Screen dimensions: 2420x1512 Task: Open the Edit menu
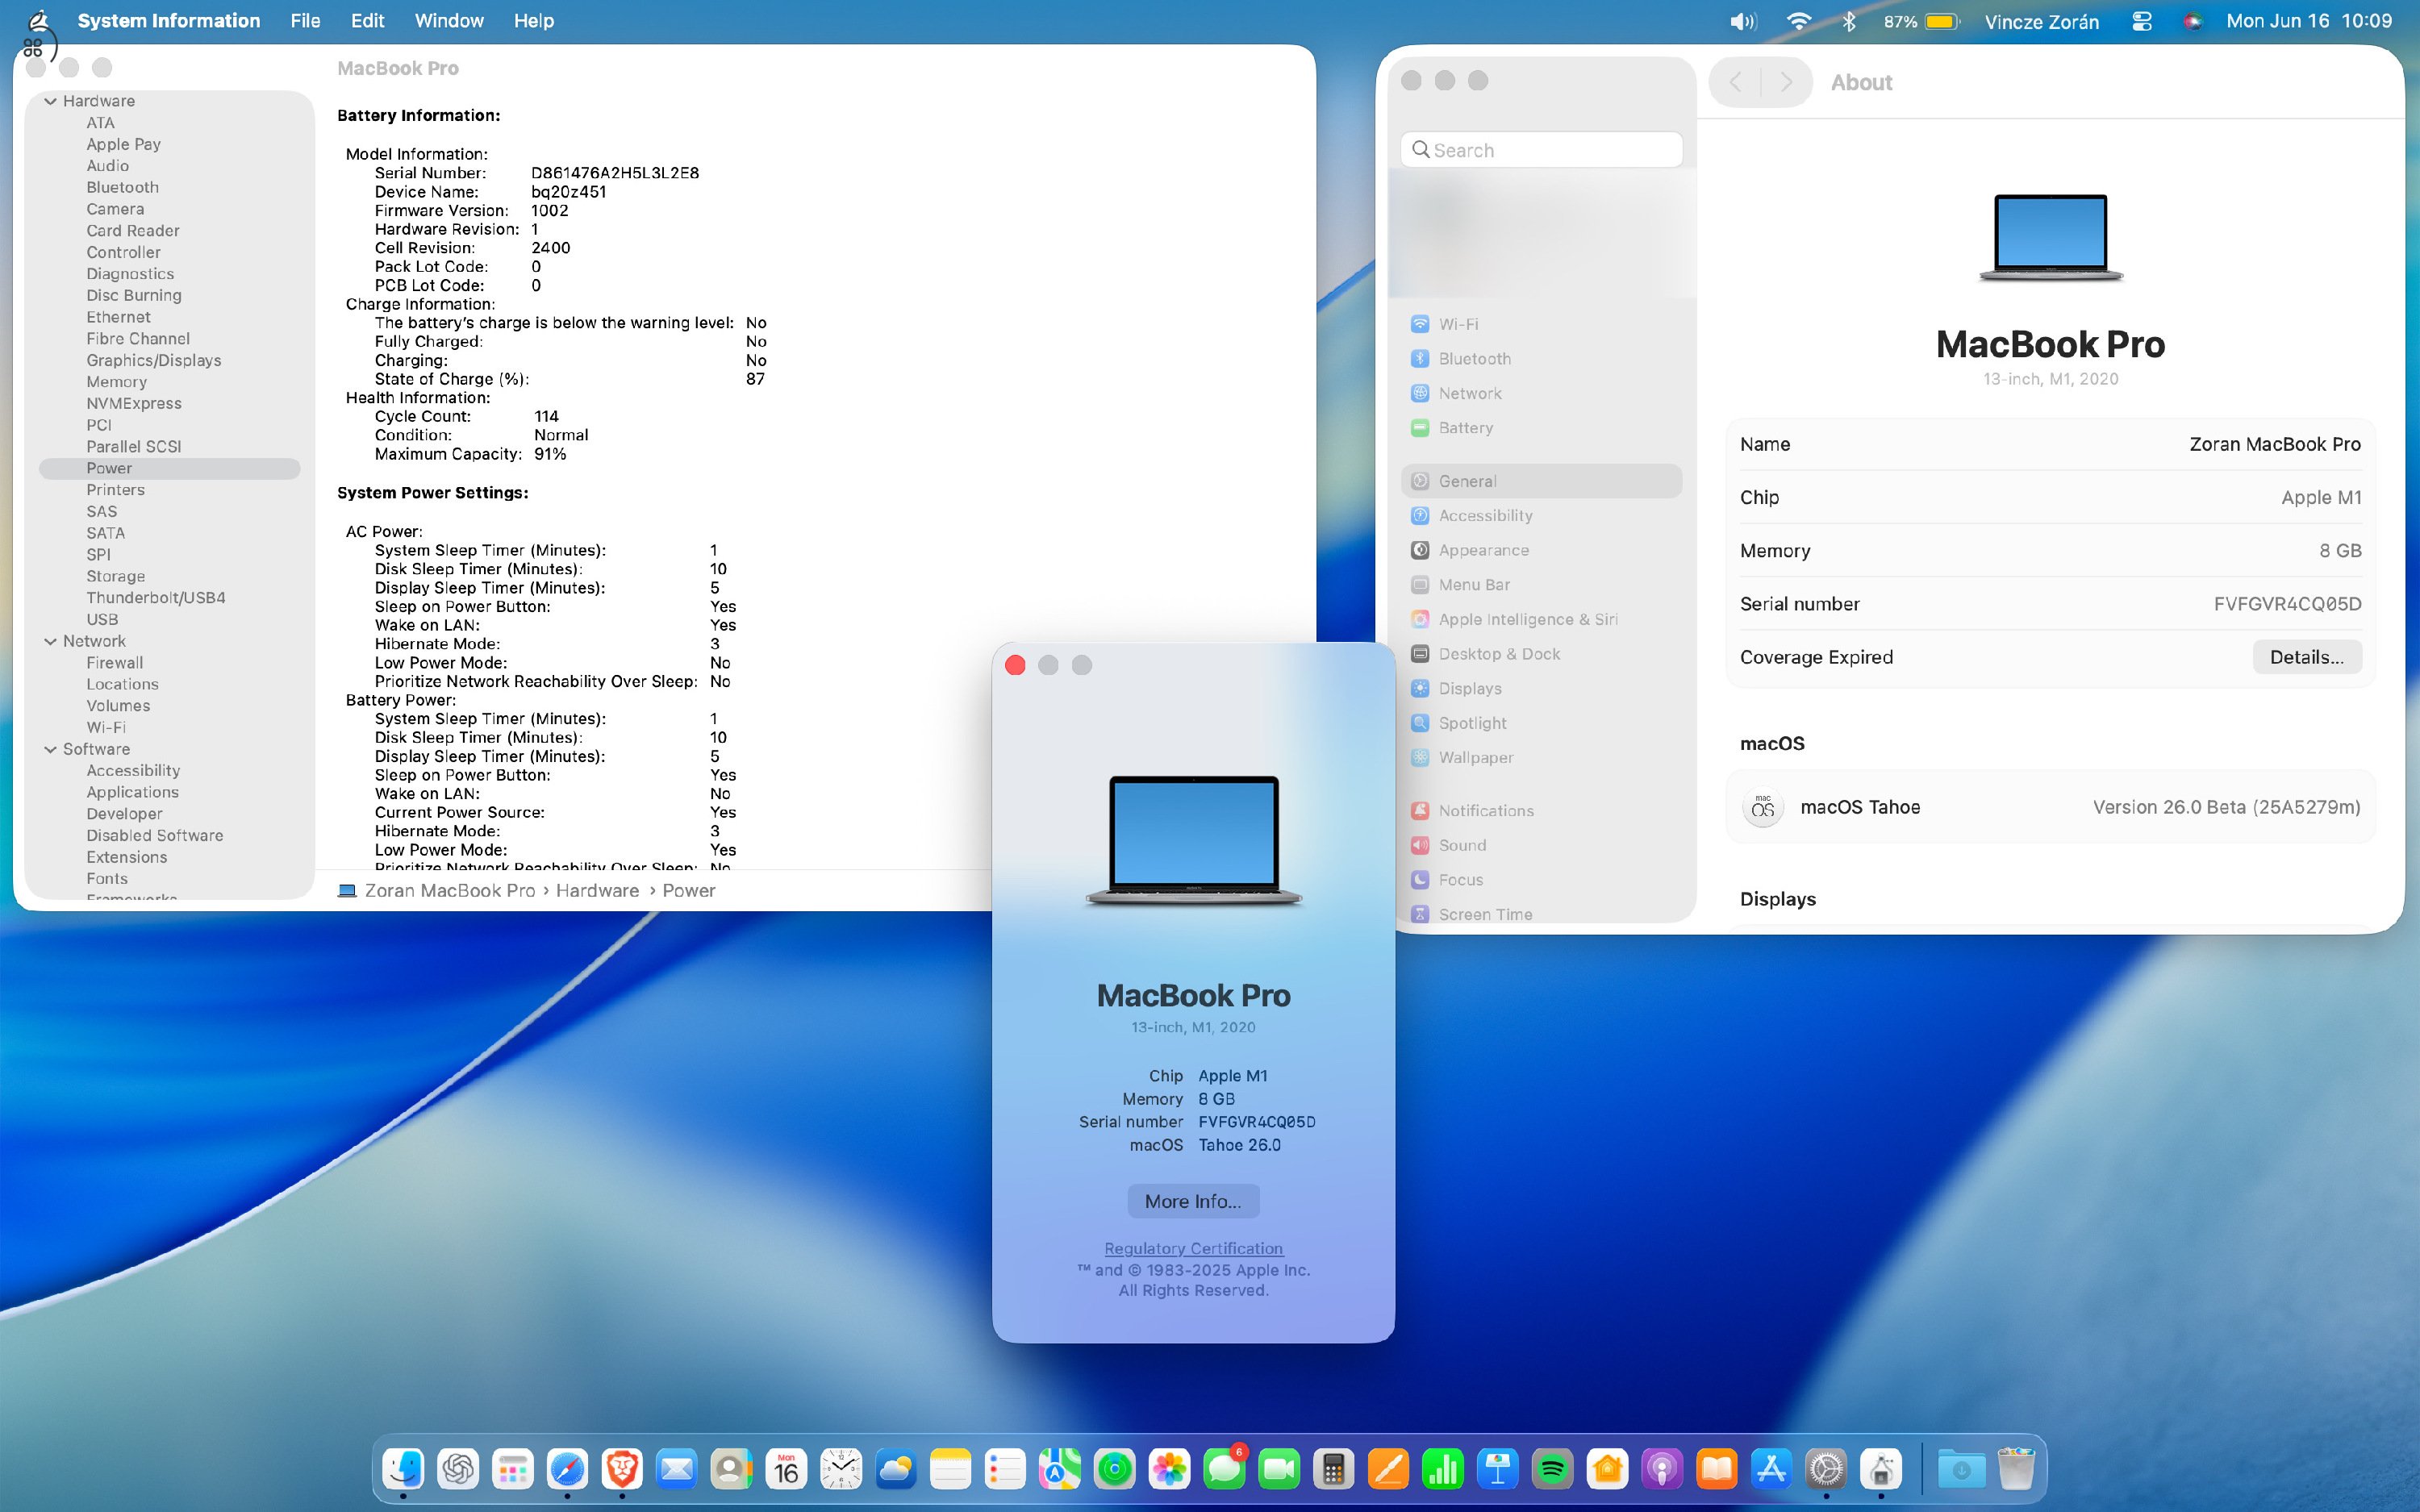[367, 21]
